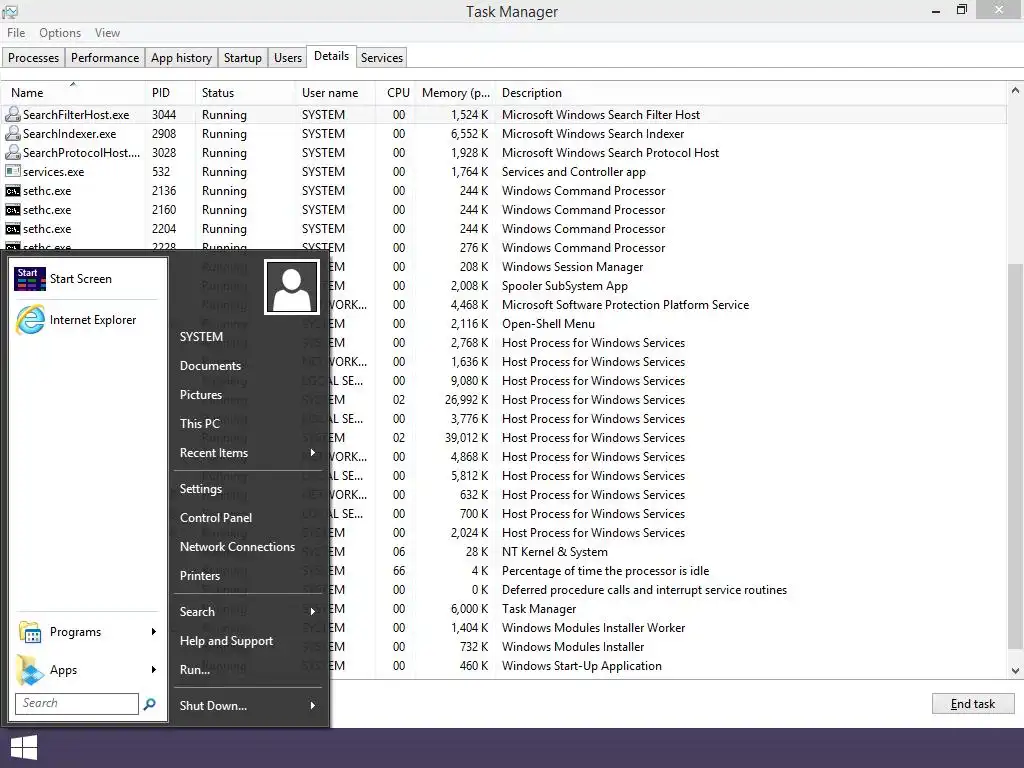The image size is (1024, 768).
Task: Sort by Memory column header
Action: 455,93
